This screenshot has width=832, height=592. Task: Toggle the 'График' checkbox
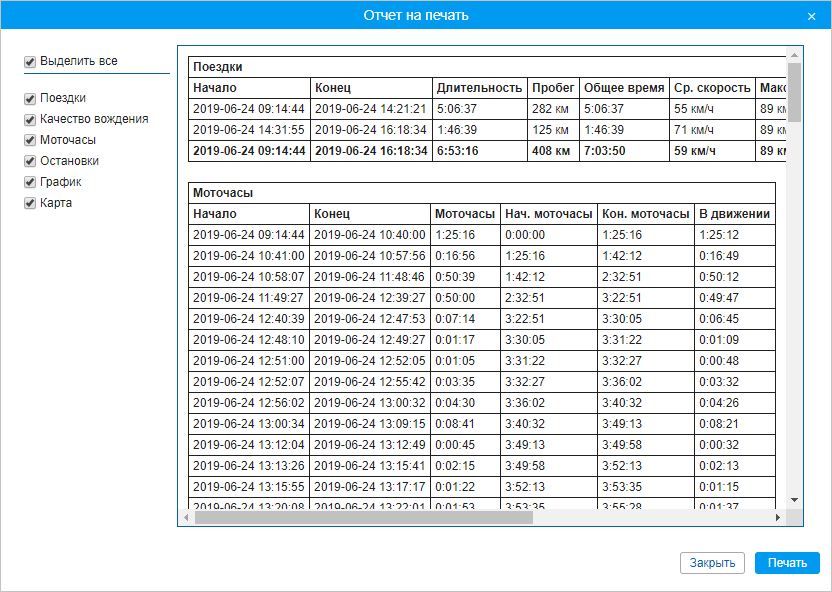pyautogui.click(x=30, y=183)
